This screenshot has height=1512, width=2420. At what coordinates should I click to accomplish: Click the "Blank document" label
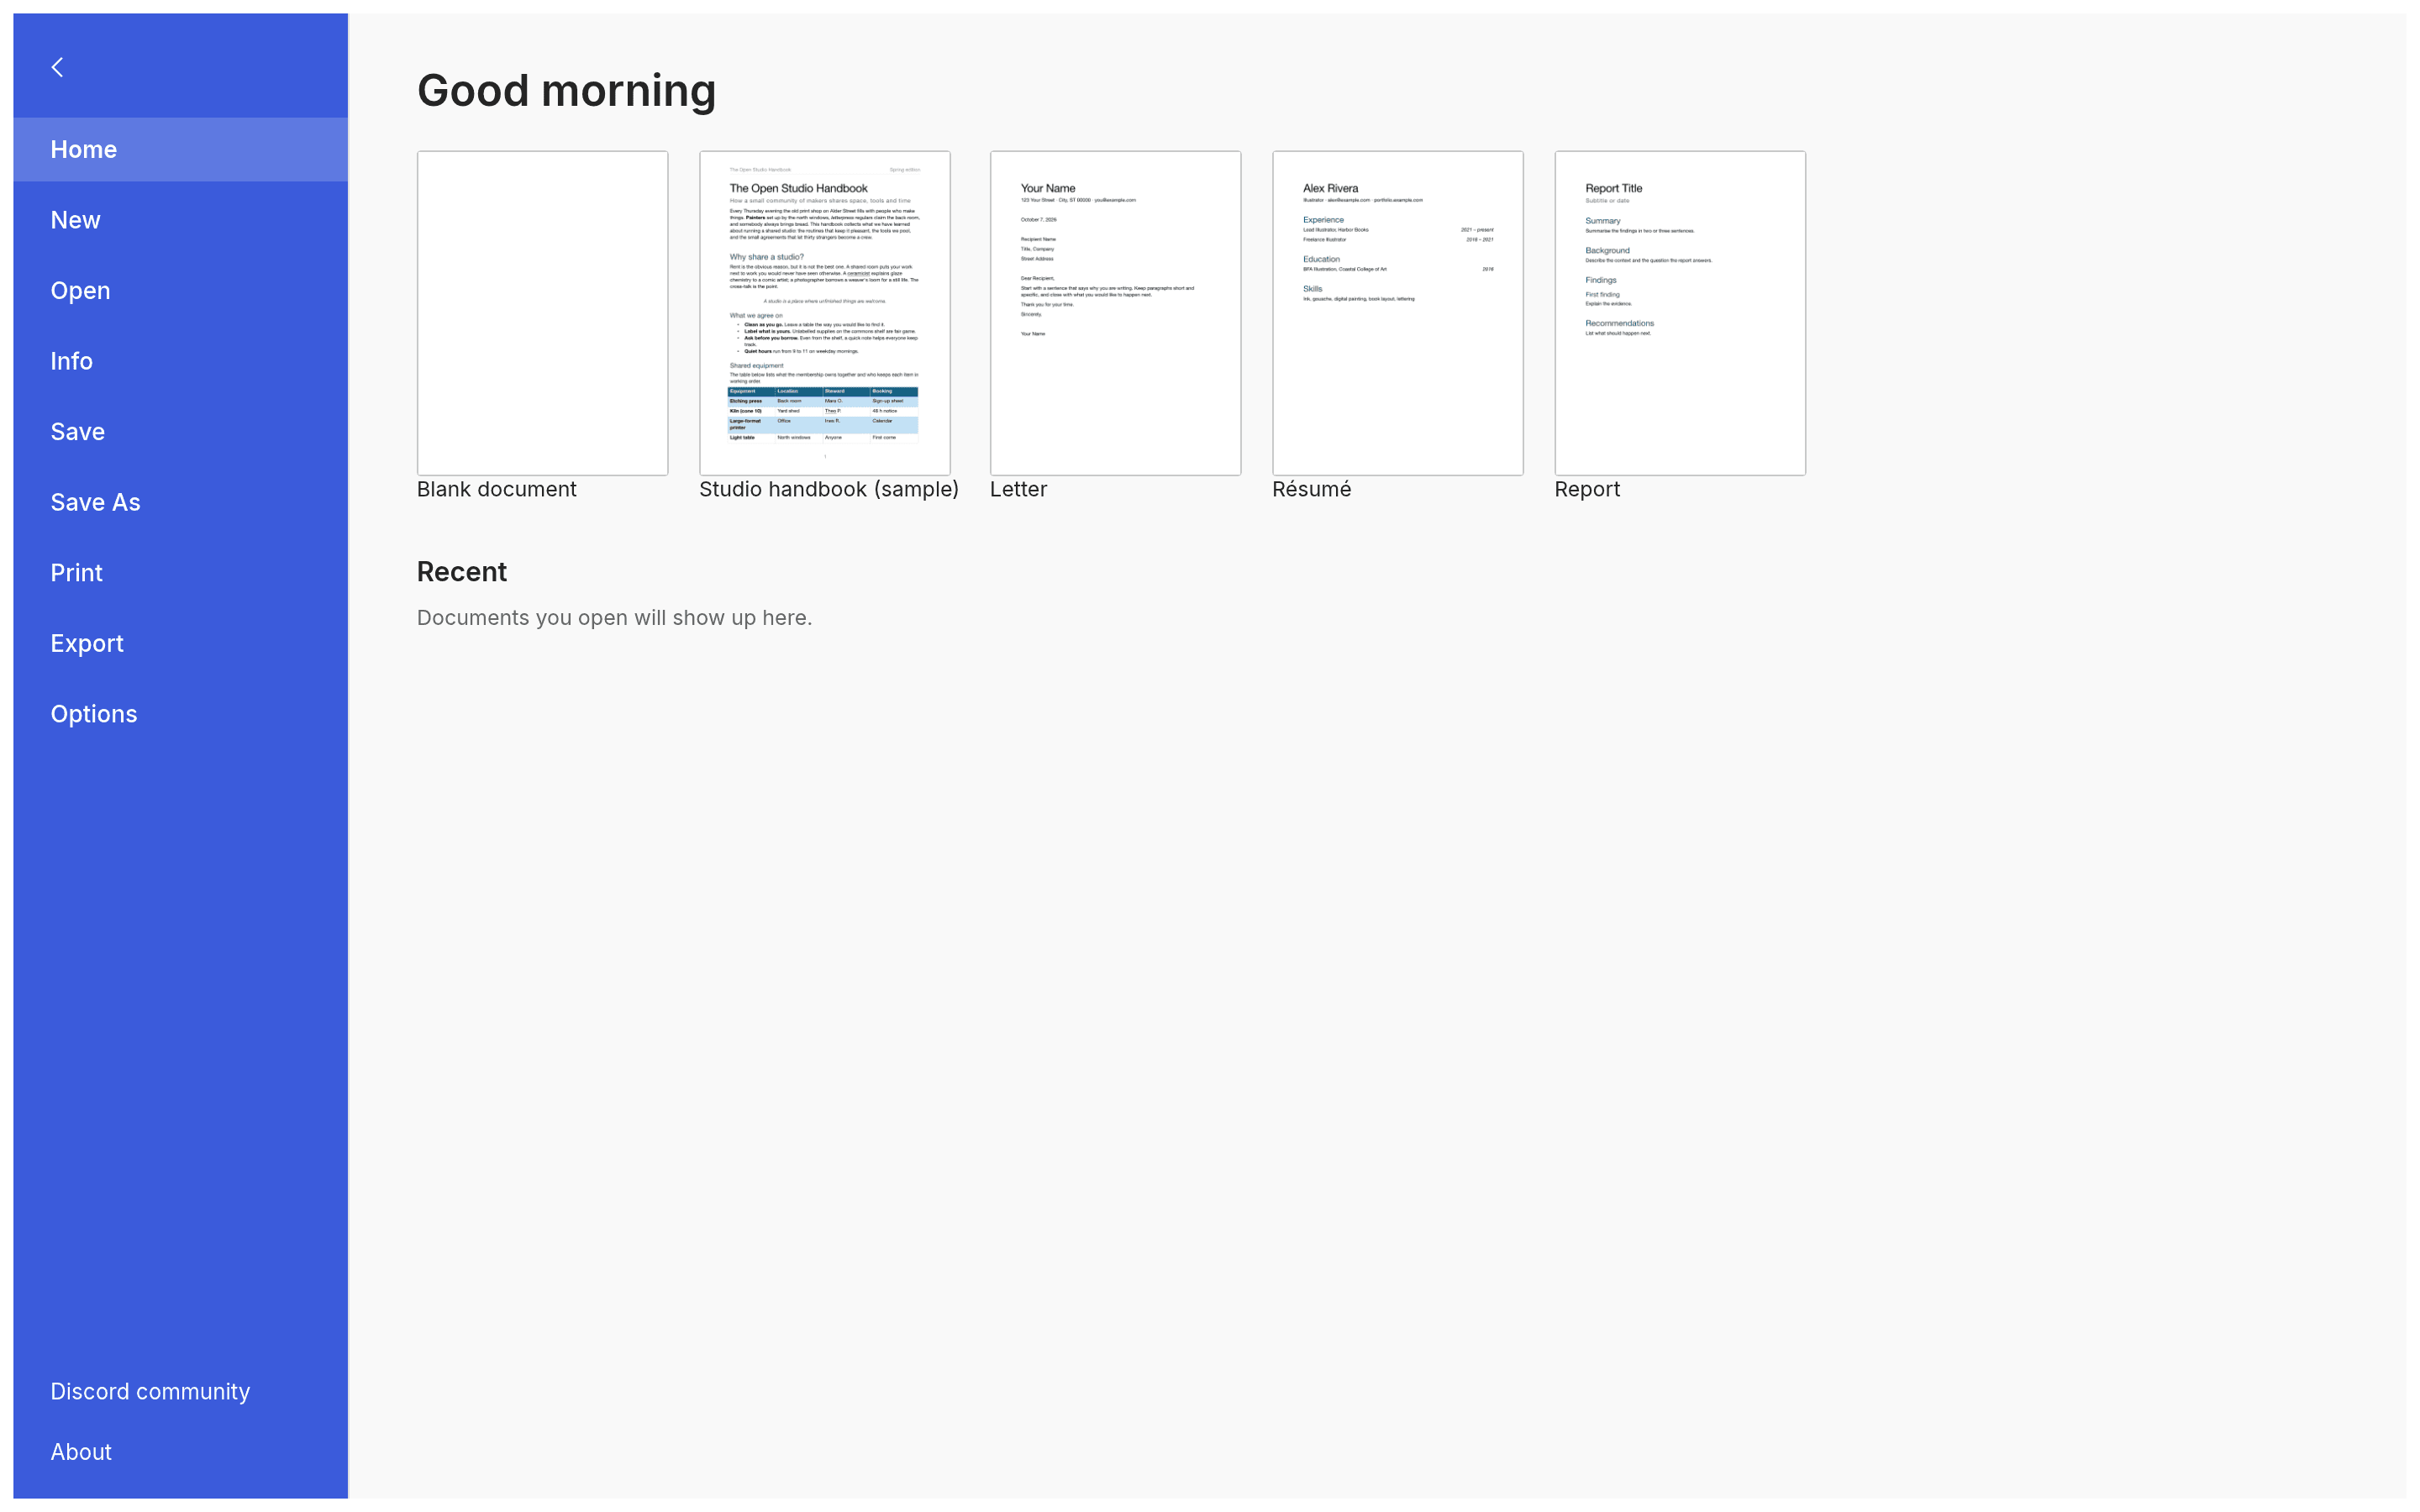pos(496,489)
